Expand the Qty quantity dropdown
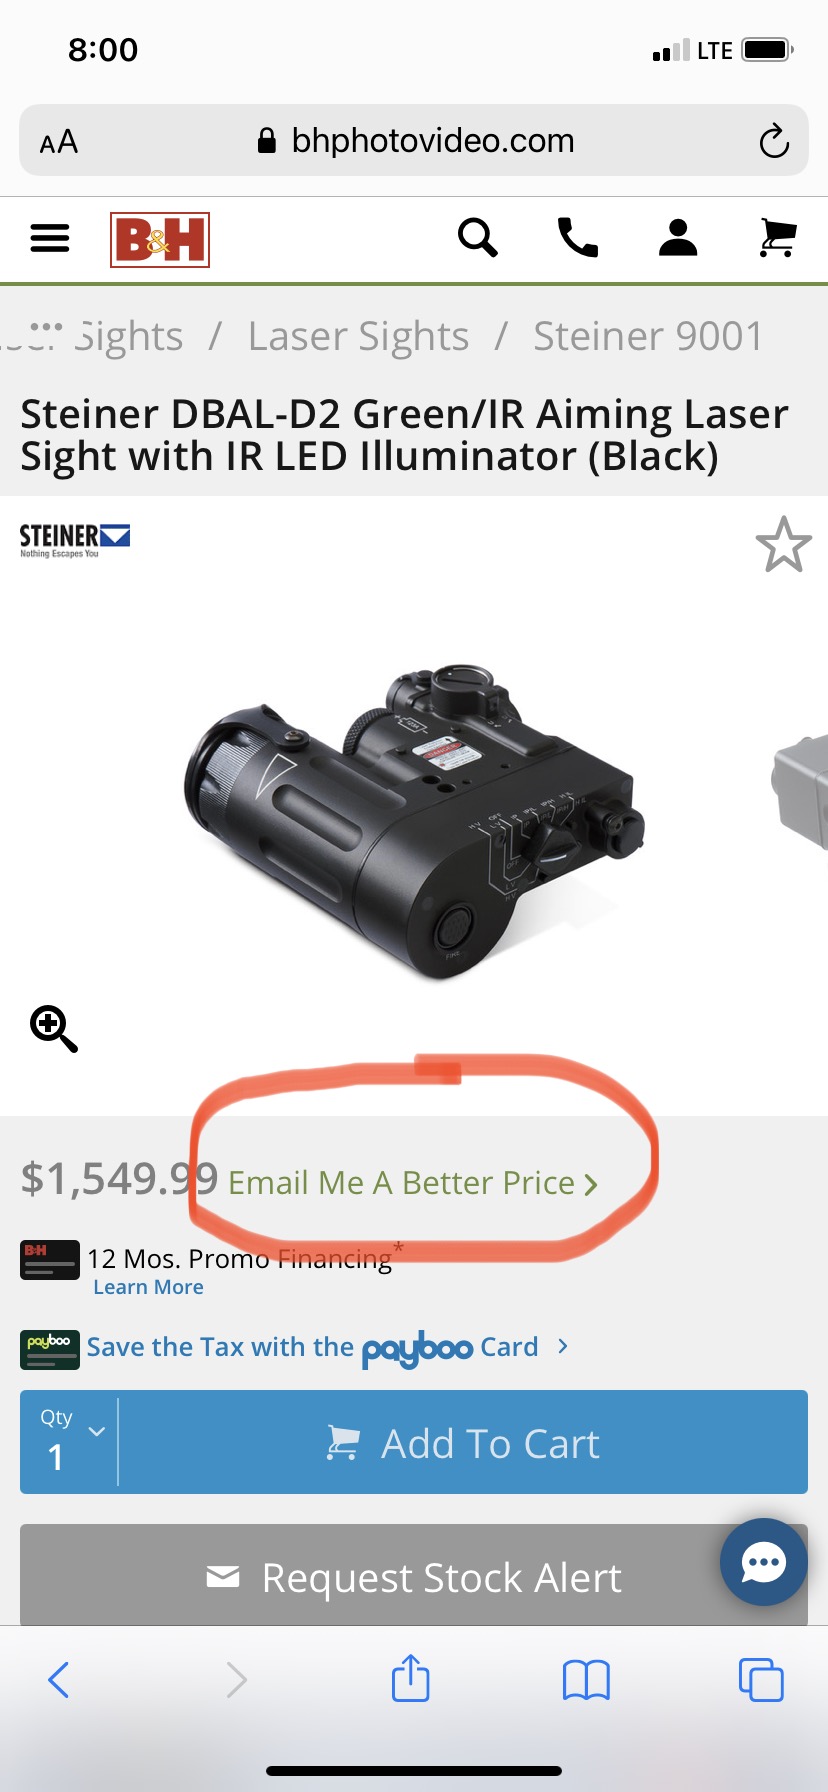Image resolution: width=828 pixels, height=1792 pixels. coord(69,1442)
